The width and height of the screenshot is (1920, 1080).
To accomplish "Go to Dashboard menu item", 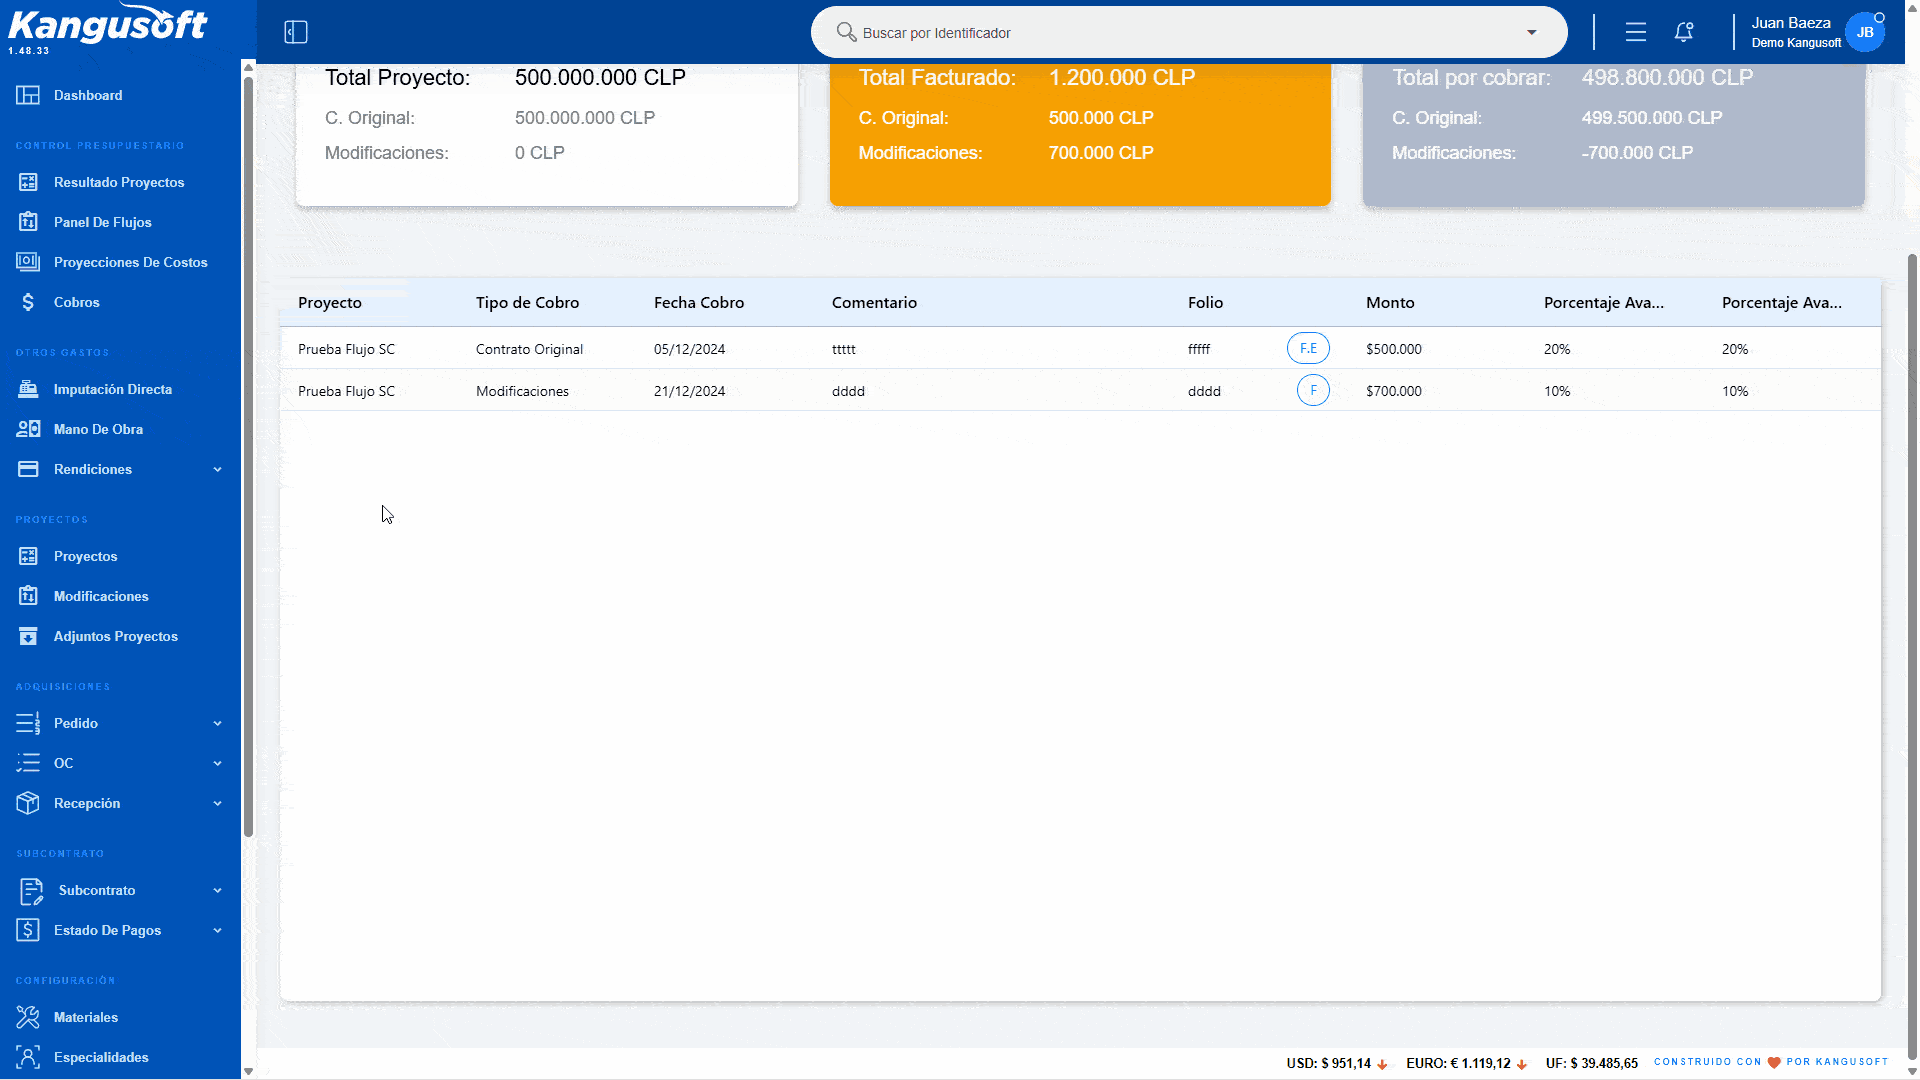I will 88,95.
